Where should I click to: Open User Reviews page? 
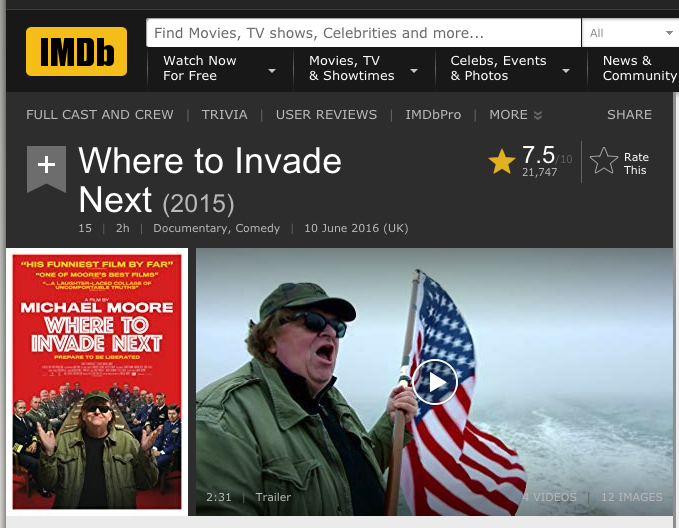(326, 115)
